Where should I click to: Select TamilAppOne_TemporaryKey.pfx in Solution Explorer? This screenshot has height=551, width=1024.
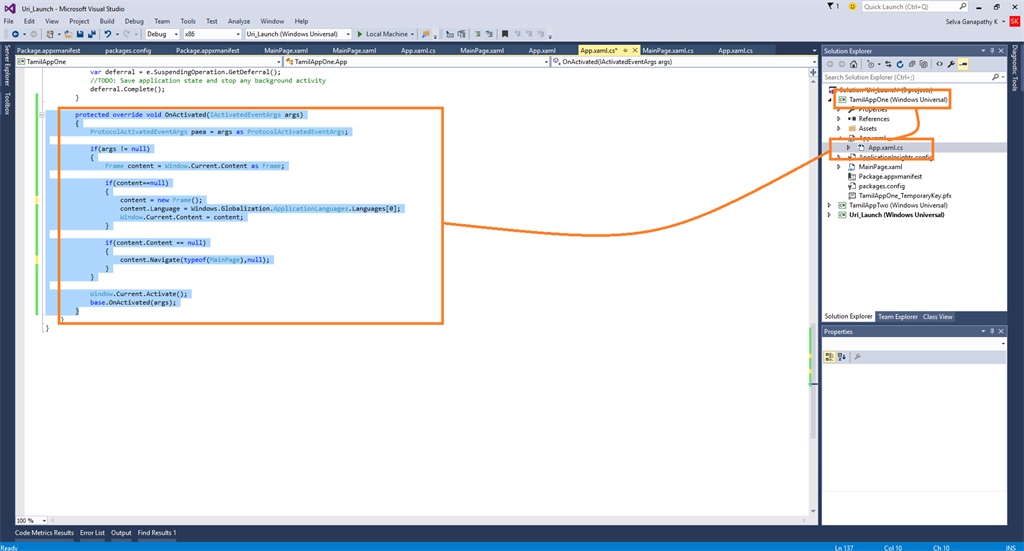(x=904, y=196)
